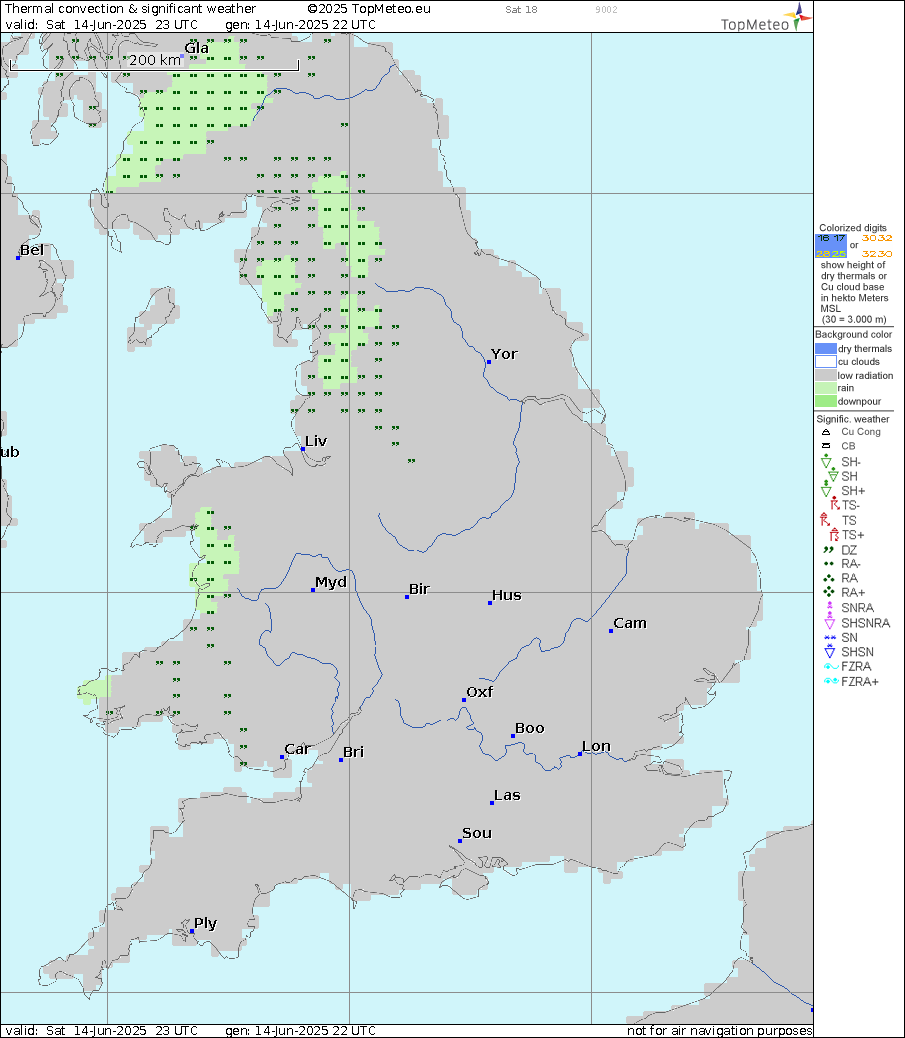Select the SH- light shower symbol
The height and width of the screenshot is (1038, 905).
pos(826,461)
